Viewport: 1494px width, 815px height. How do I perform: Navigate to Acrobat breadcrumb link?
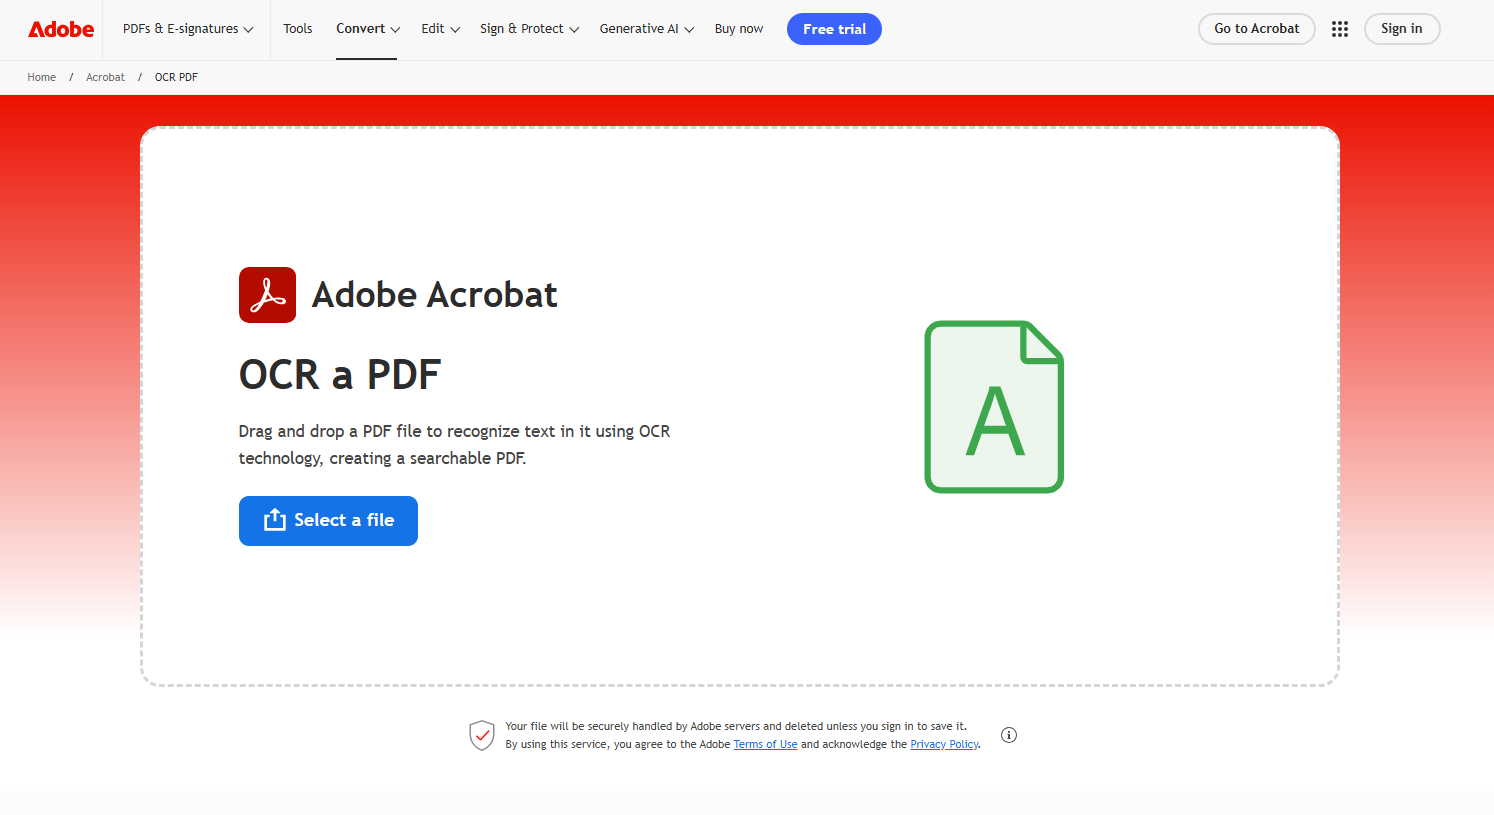coord(105,77)
